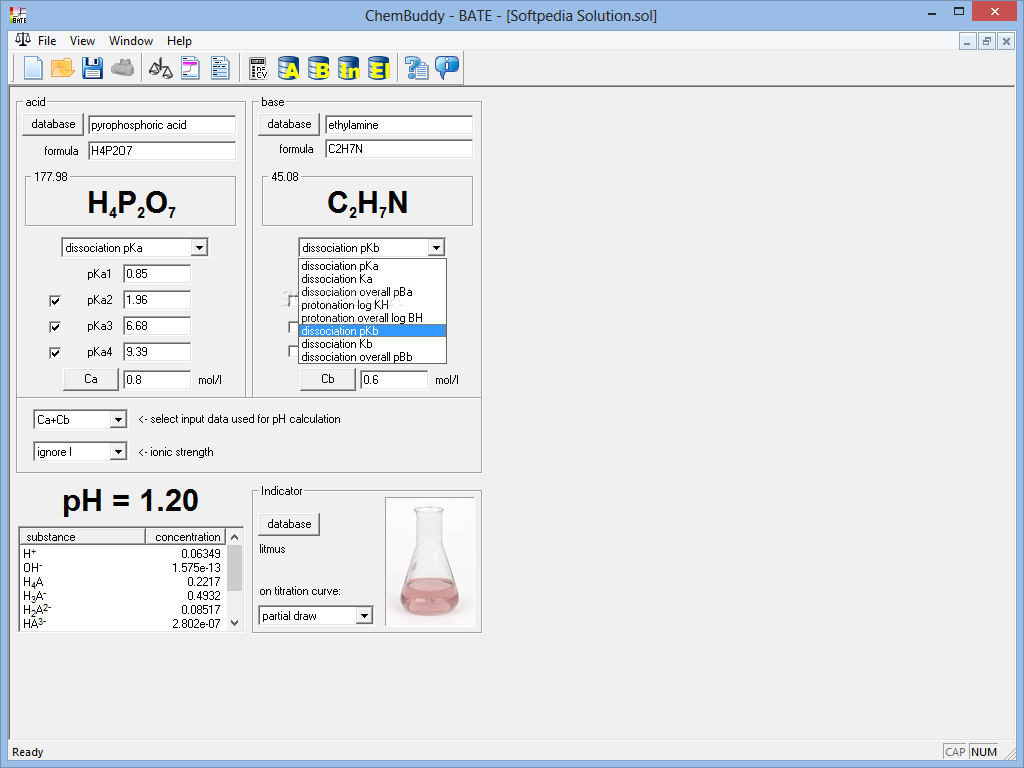Open the ignore I ionic strength dropdown
Screen dimensions: 1024x768
pyautogui.click(x=118, y=452)
